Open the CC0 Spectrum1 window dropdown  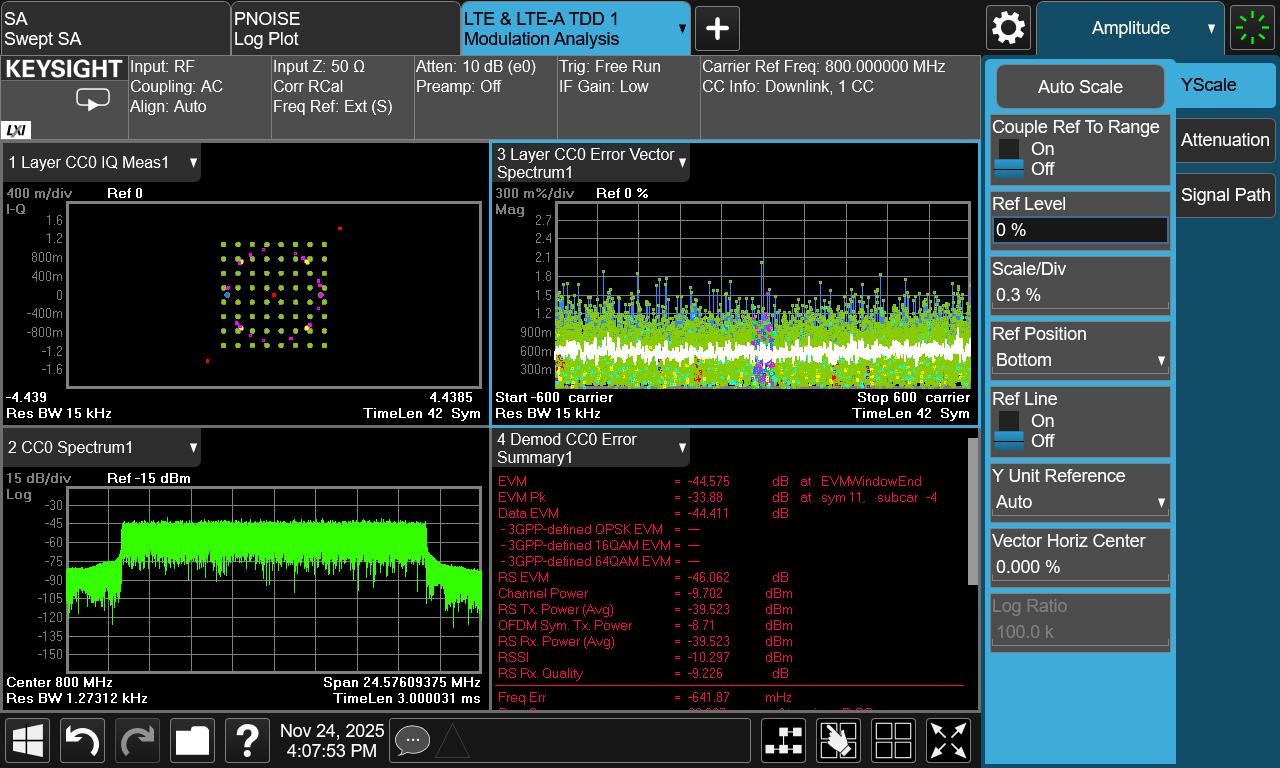click(x=193, y=447)
